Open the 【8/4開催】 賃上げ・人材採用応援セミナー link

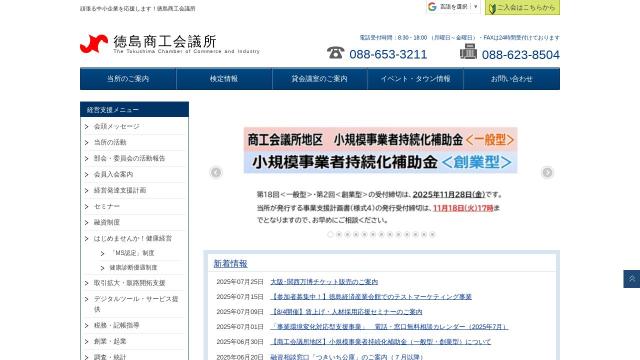click(x=346, y=312)
